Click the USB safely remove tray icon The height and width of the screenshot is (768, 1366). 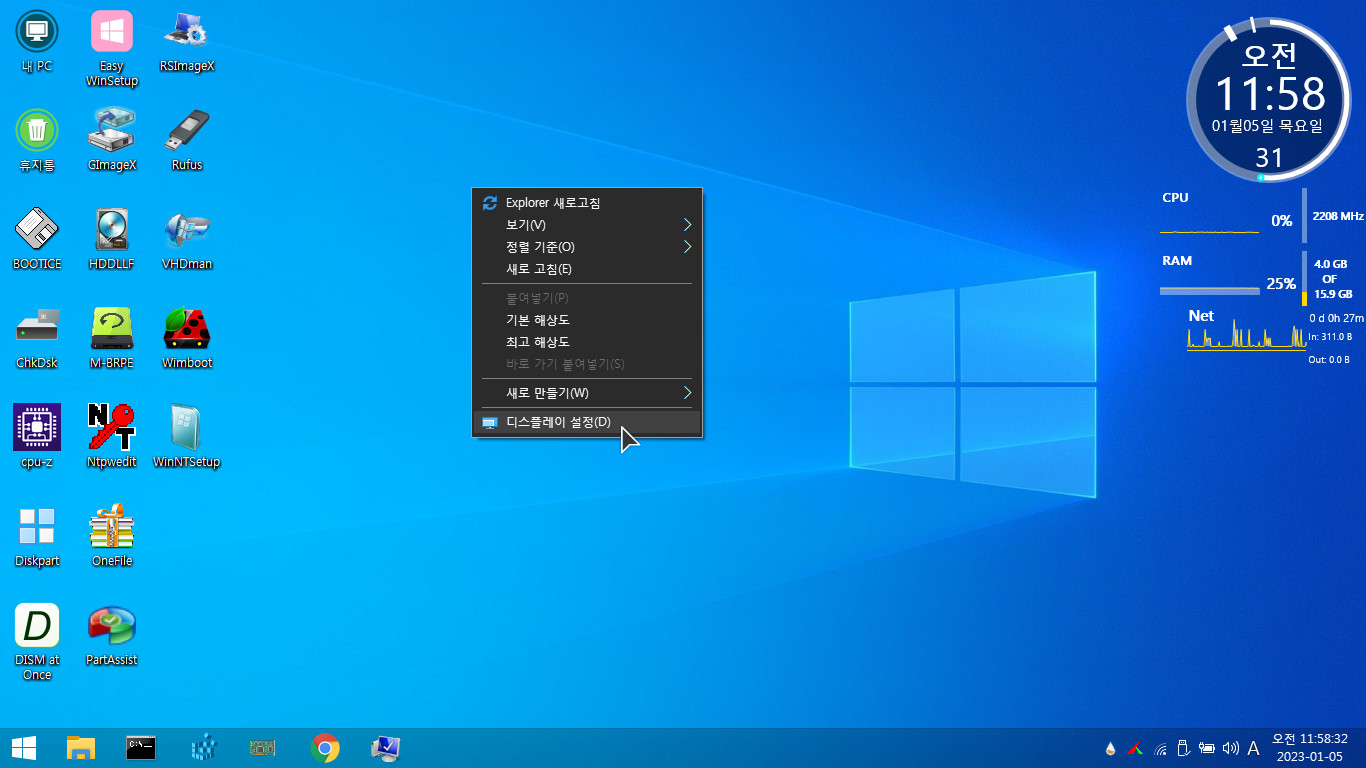pyautogui.click(x=1183, y=748)
